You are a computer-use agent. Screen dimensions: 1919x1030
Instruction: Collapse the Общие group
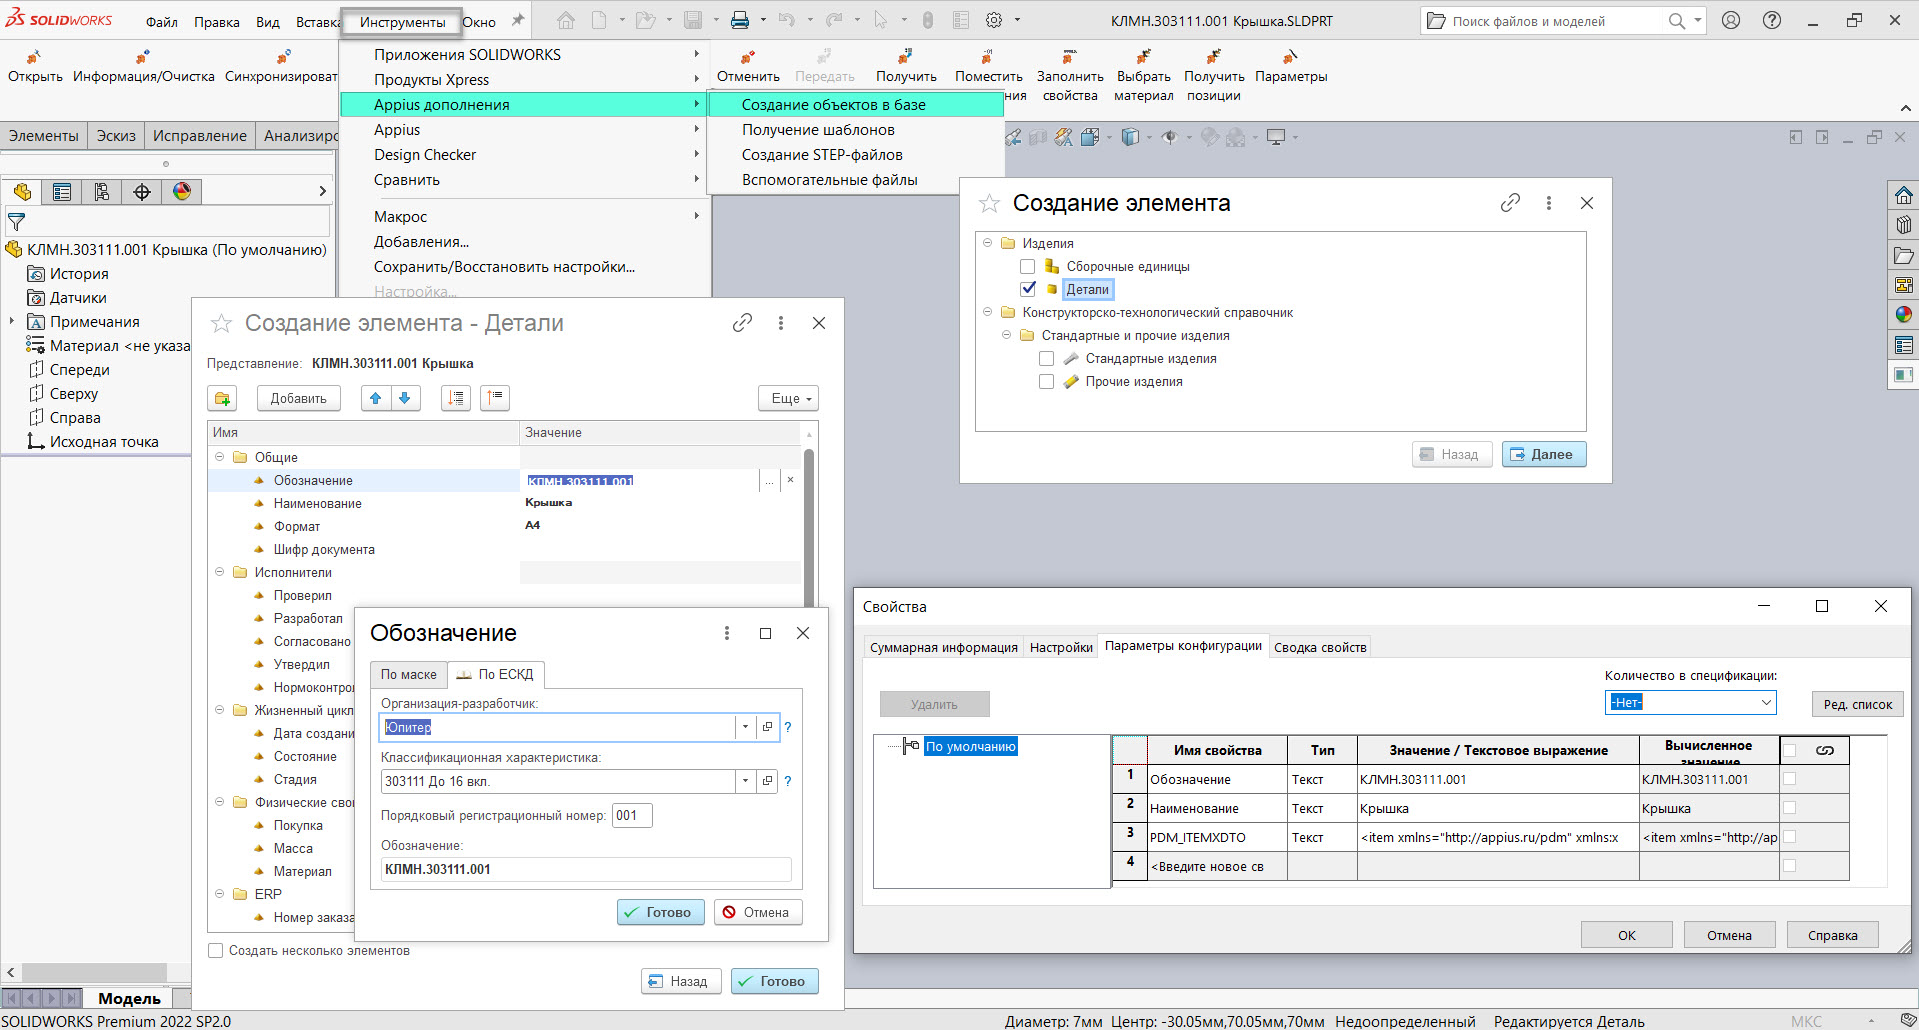coord(220,457)
